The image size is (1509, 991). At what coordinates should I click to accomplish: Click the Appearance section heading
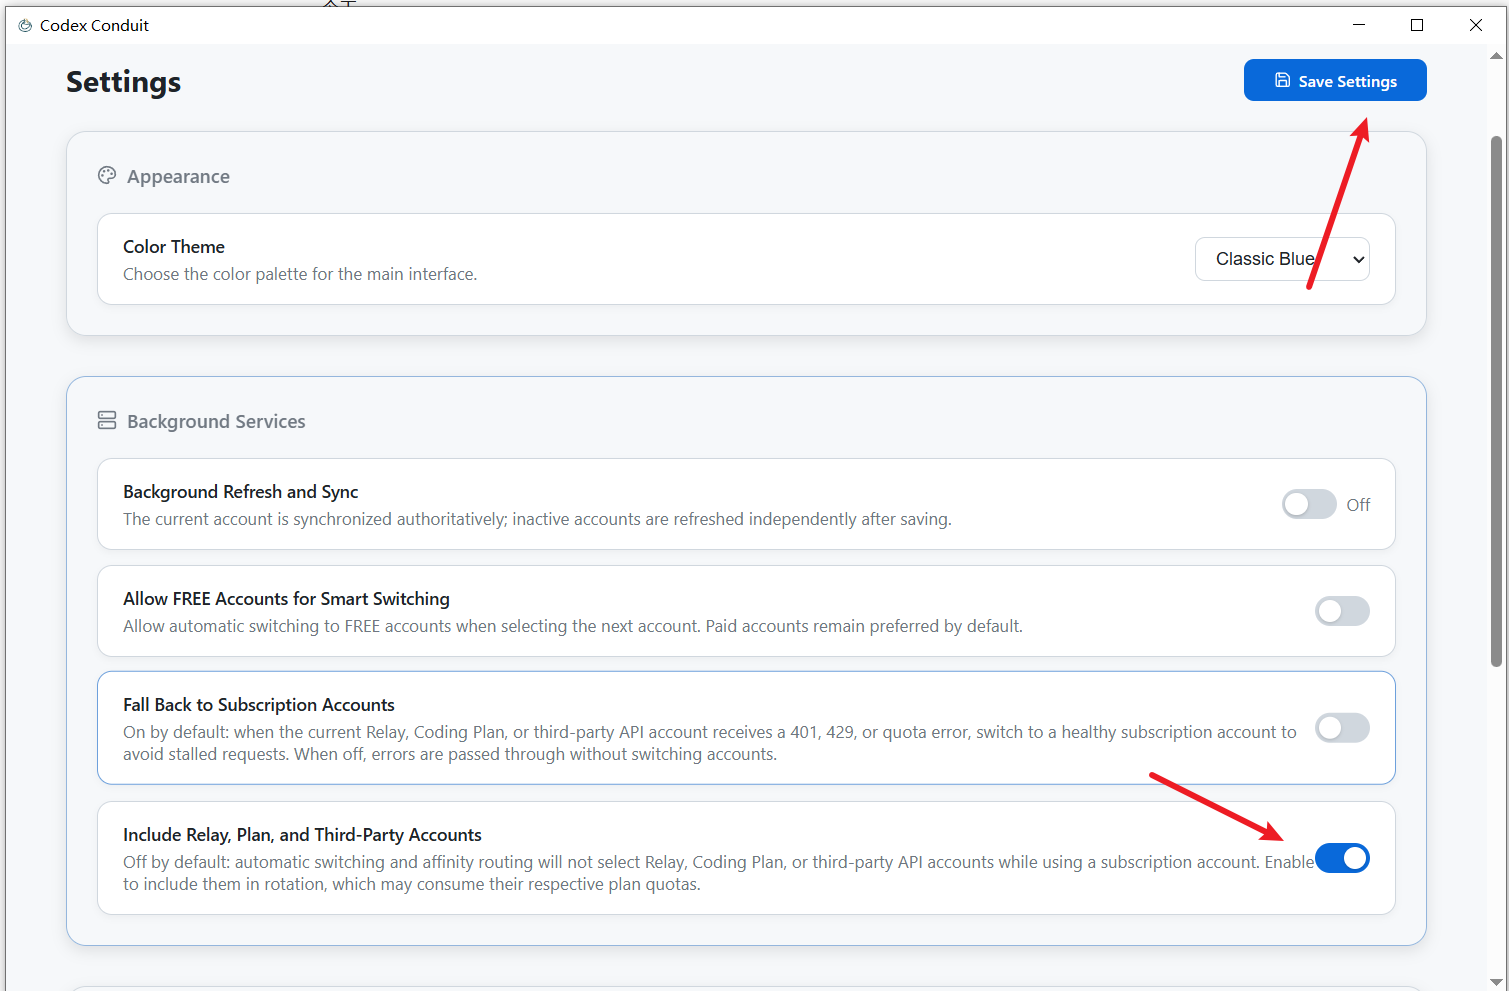pyautogui.click(x=178, y=177)
